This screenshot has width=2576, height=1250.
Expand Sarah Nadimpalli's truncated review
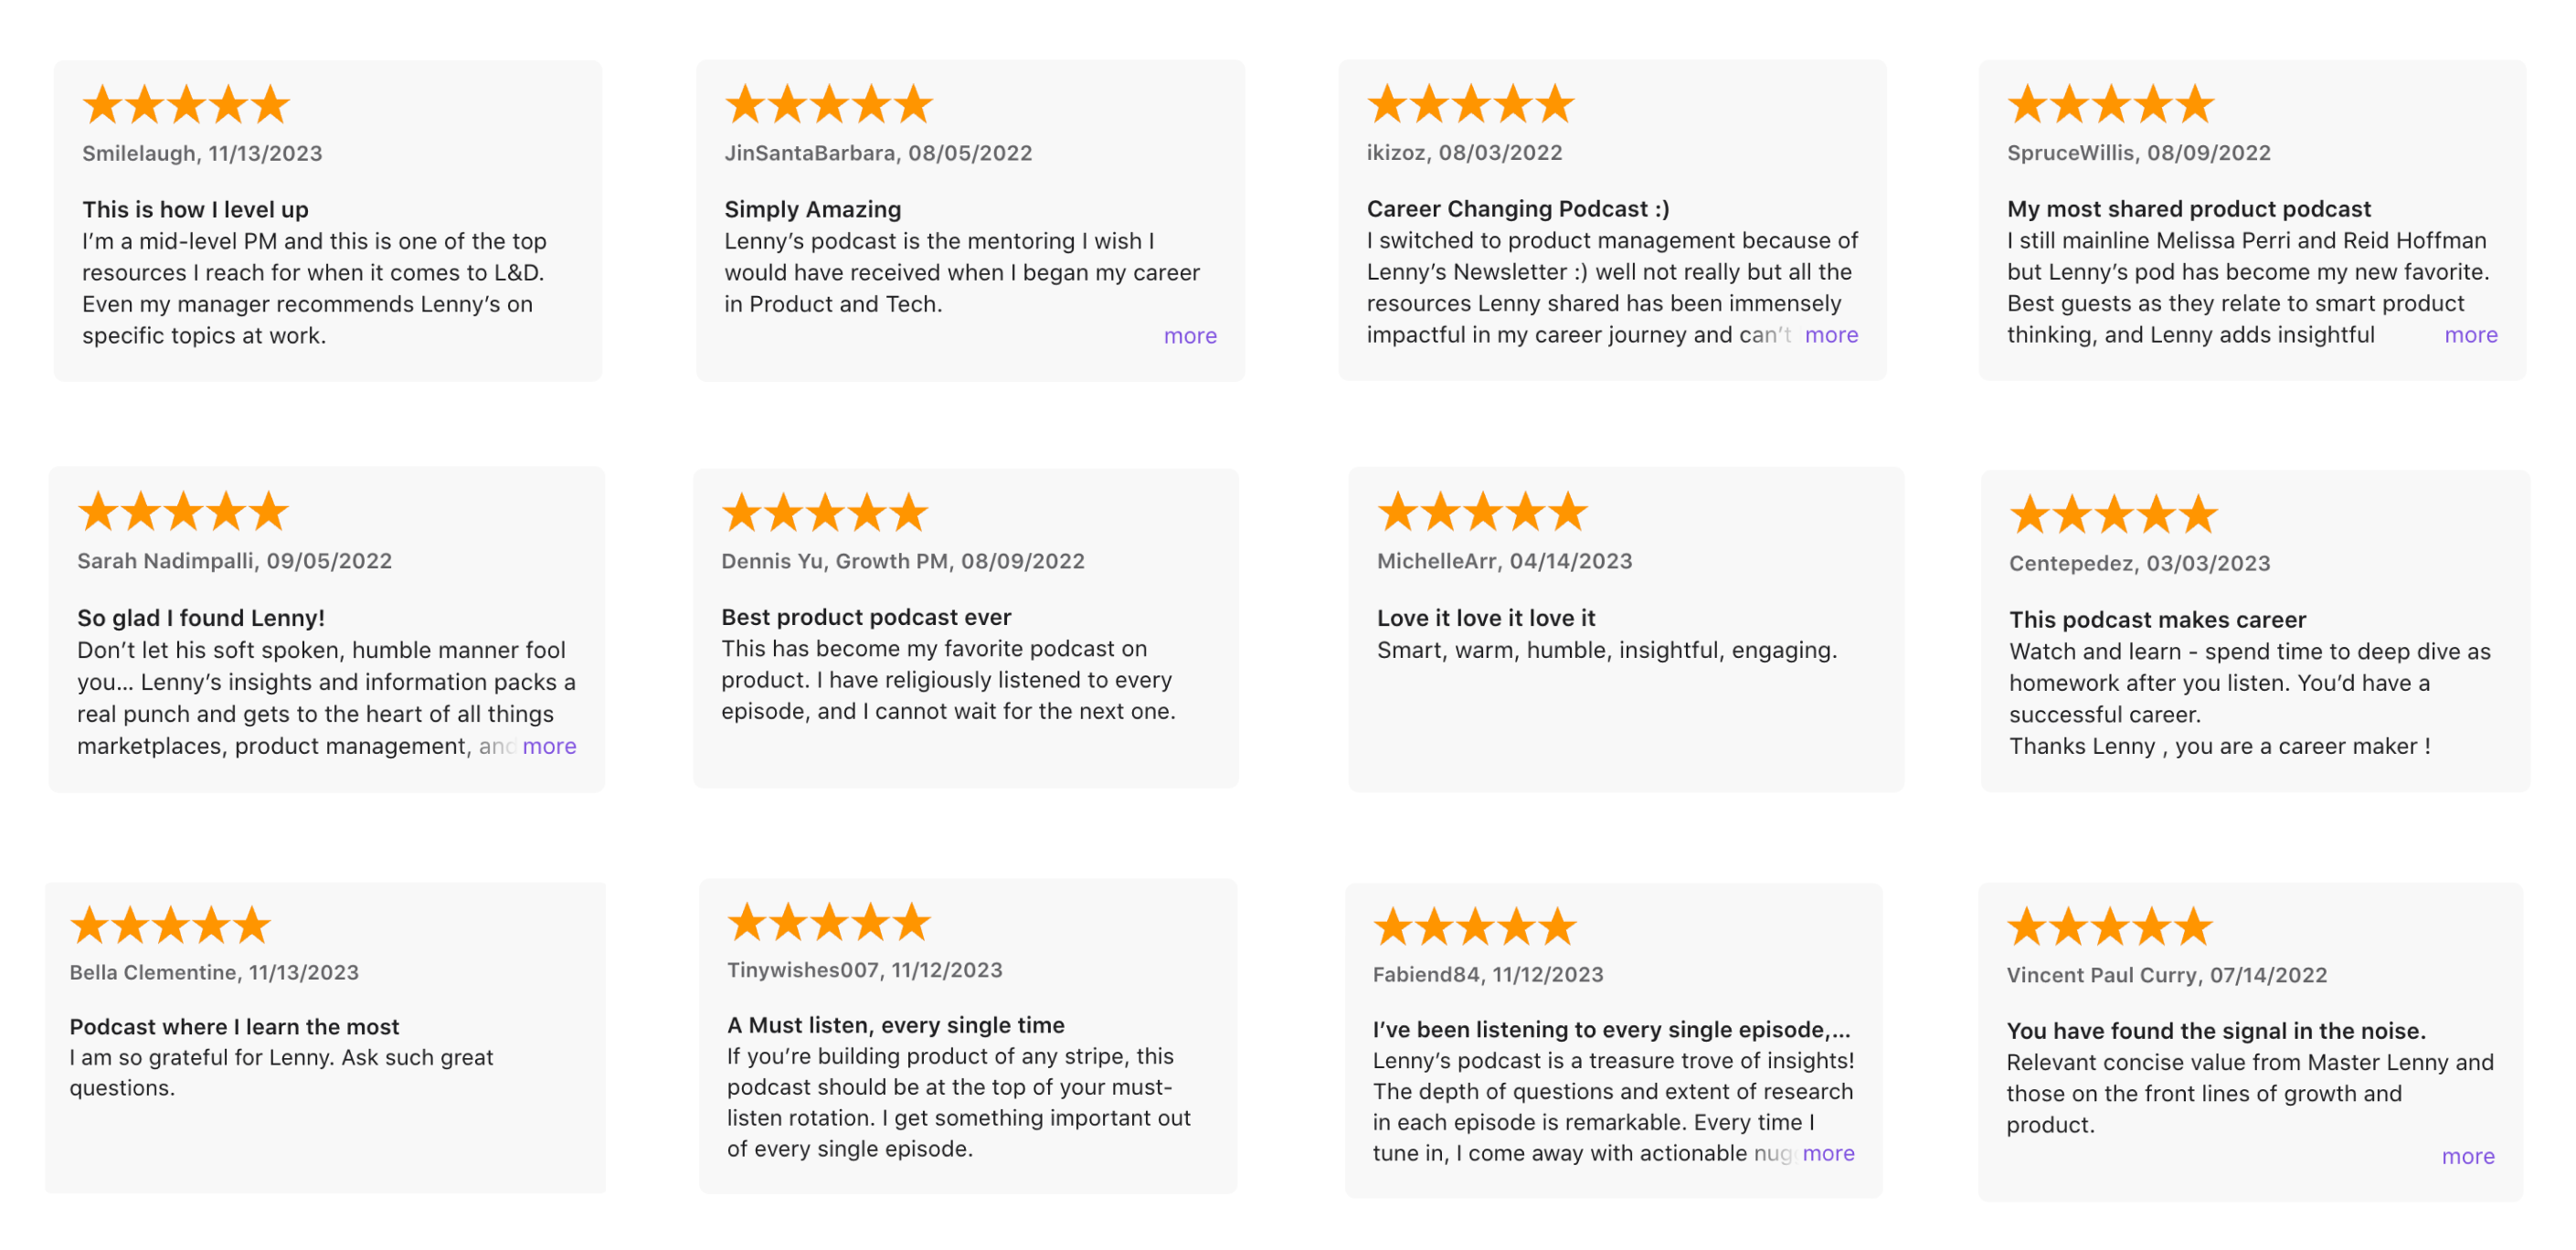coord(550,746)
